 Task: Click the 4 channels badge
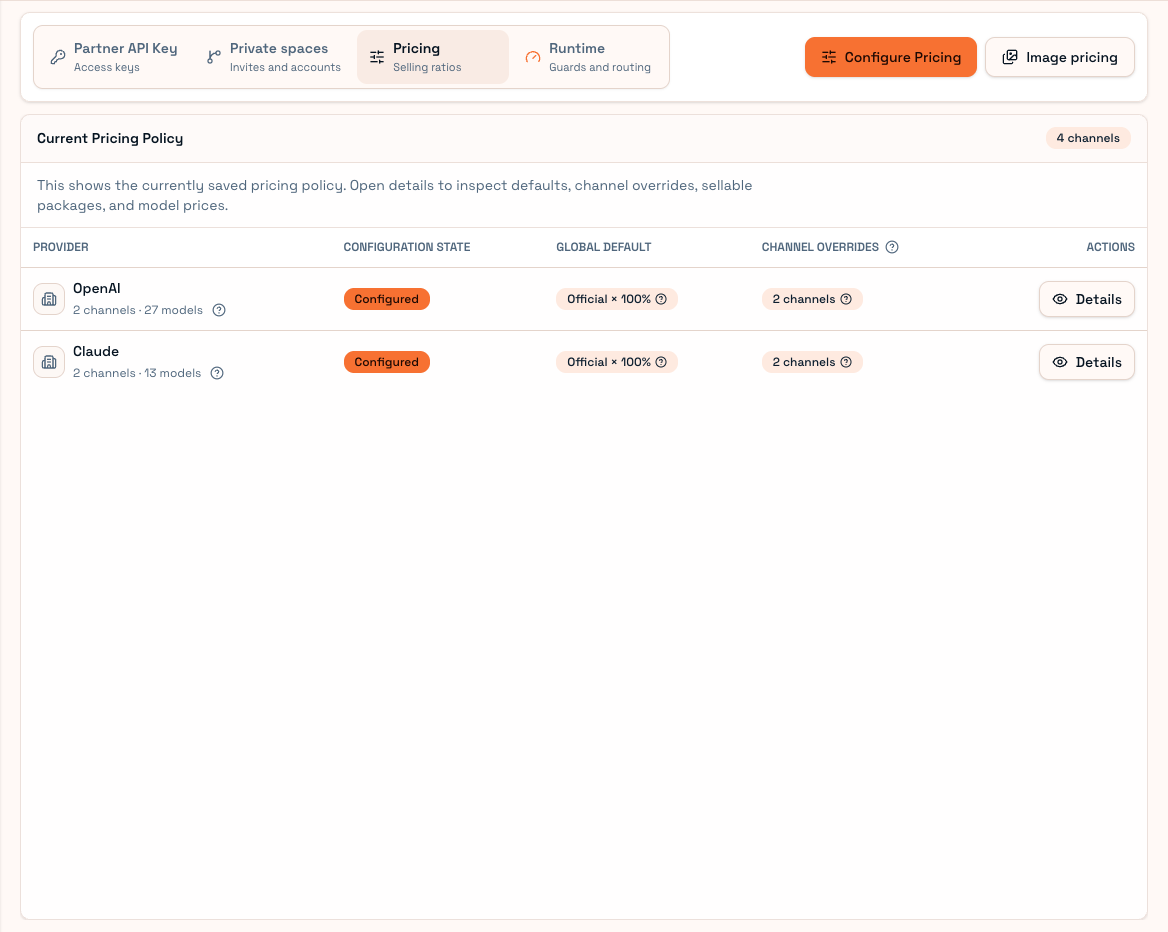1088,139
